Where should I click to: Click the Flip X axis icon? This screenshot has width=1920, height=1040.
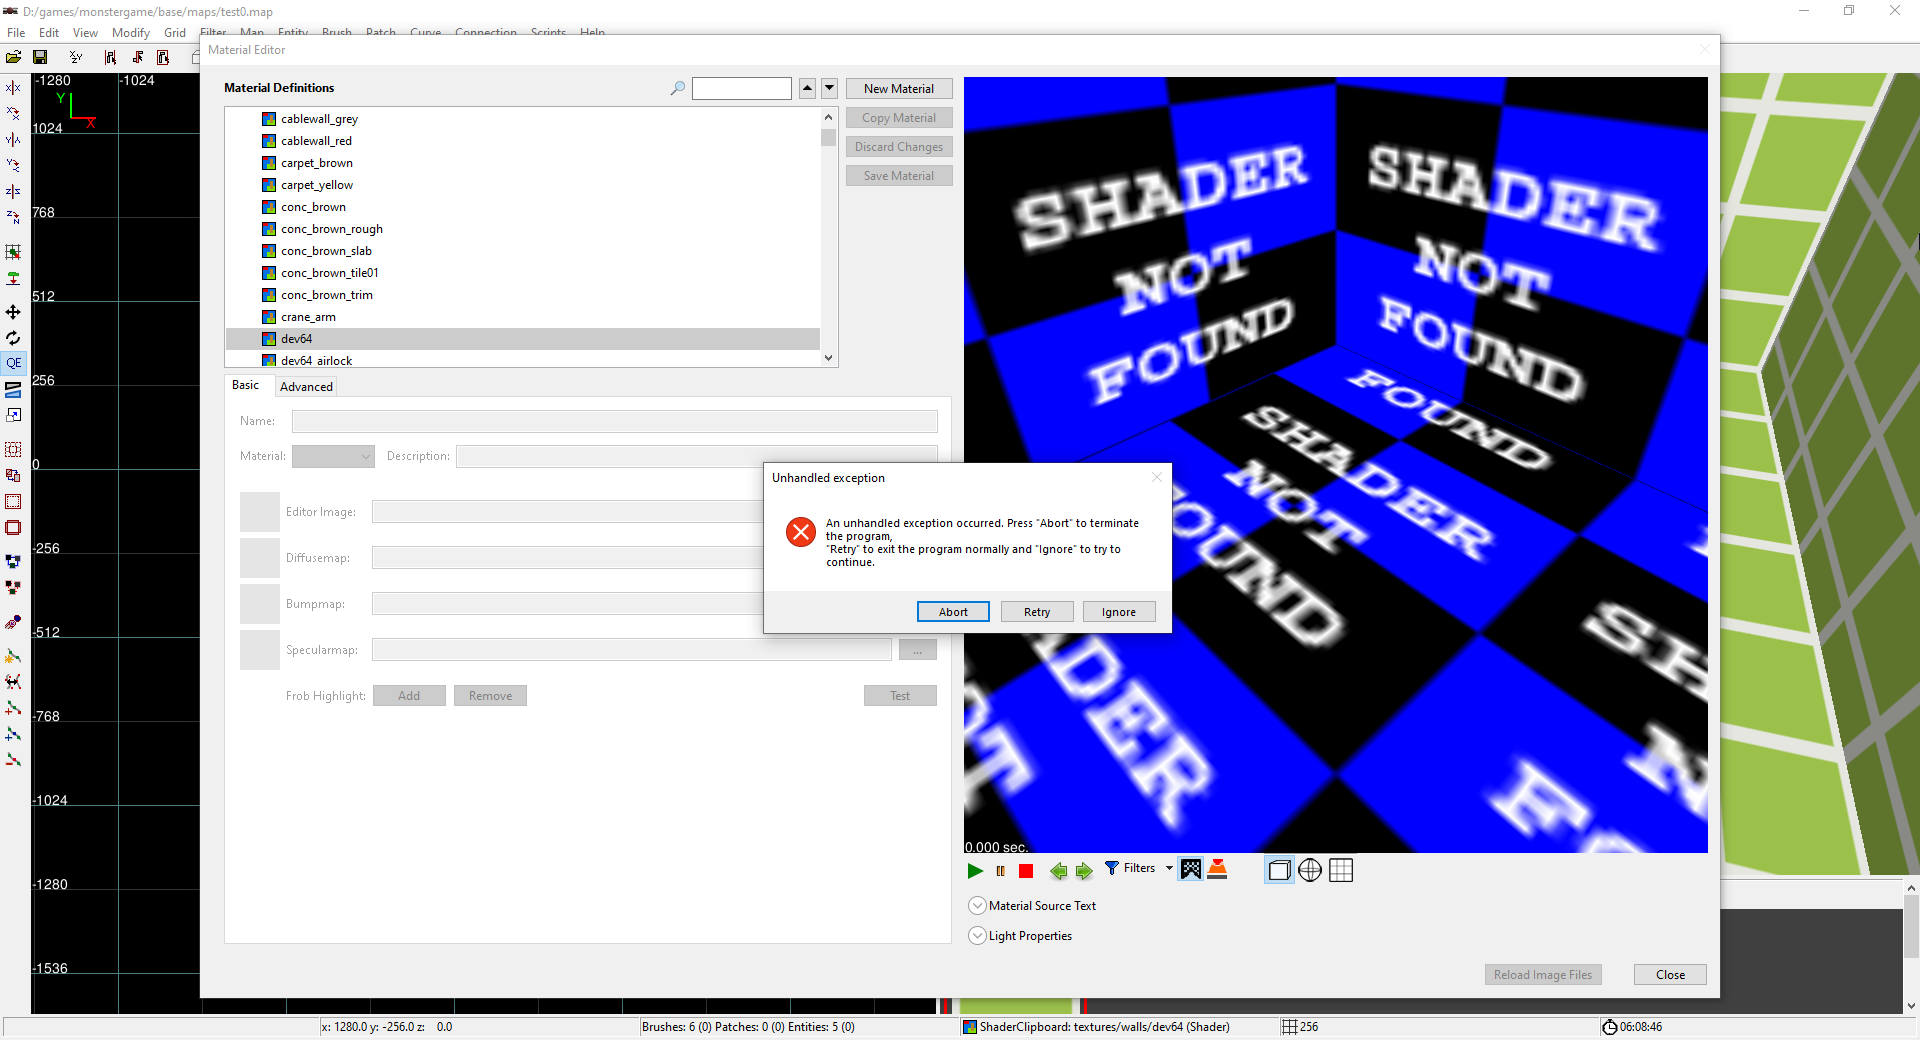pos(13,88)
